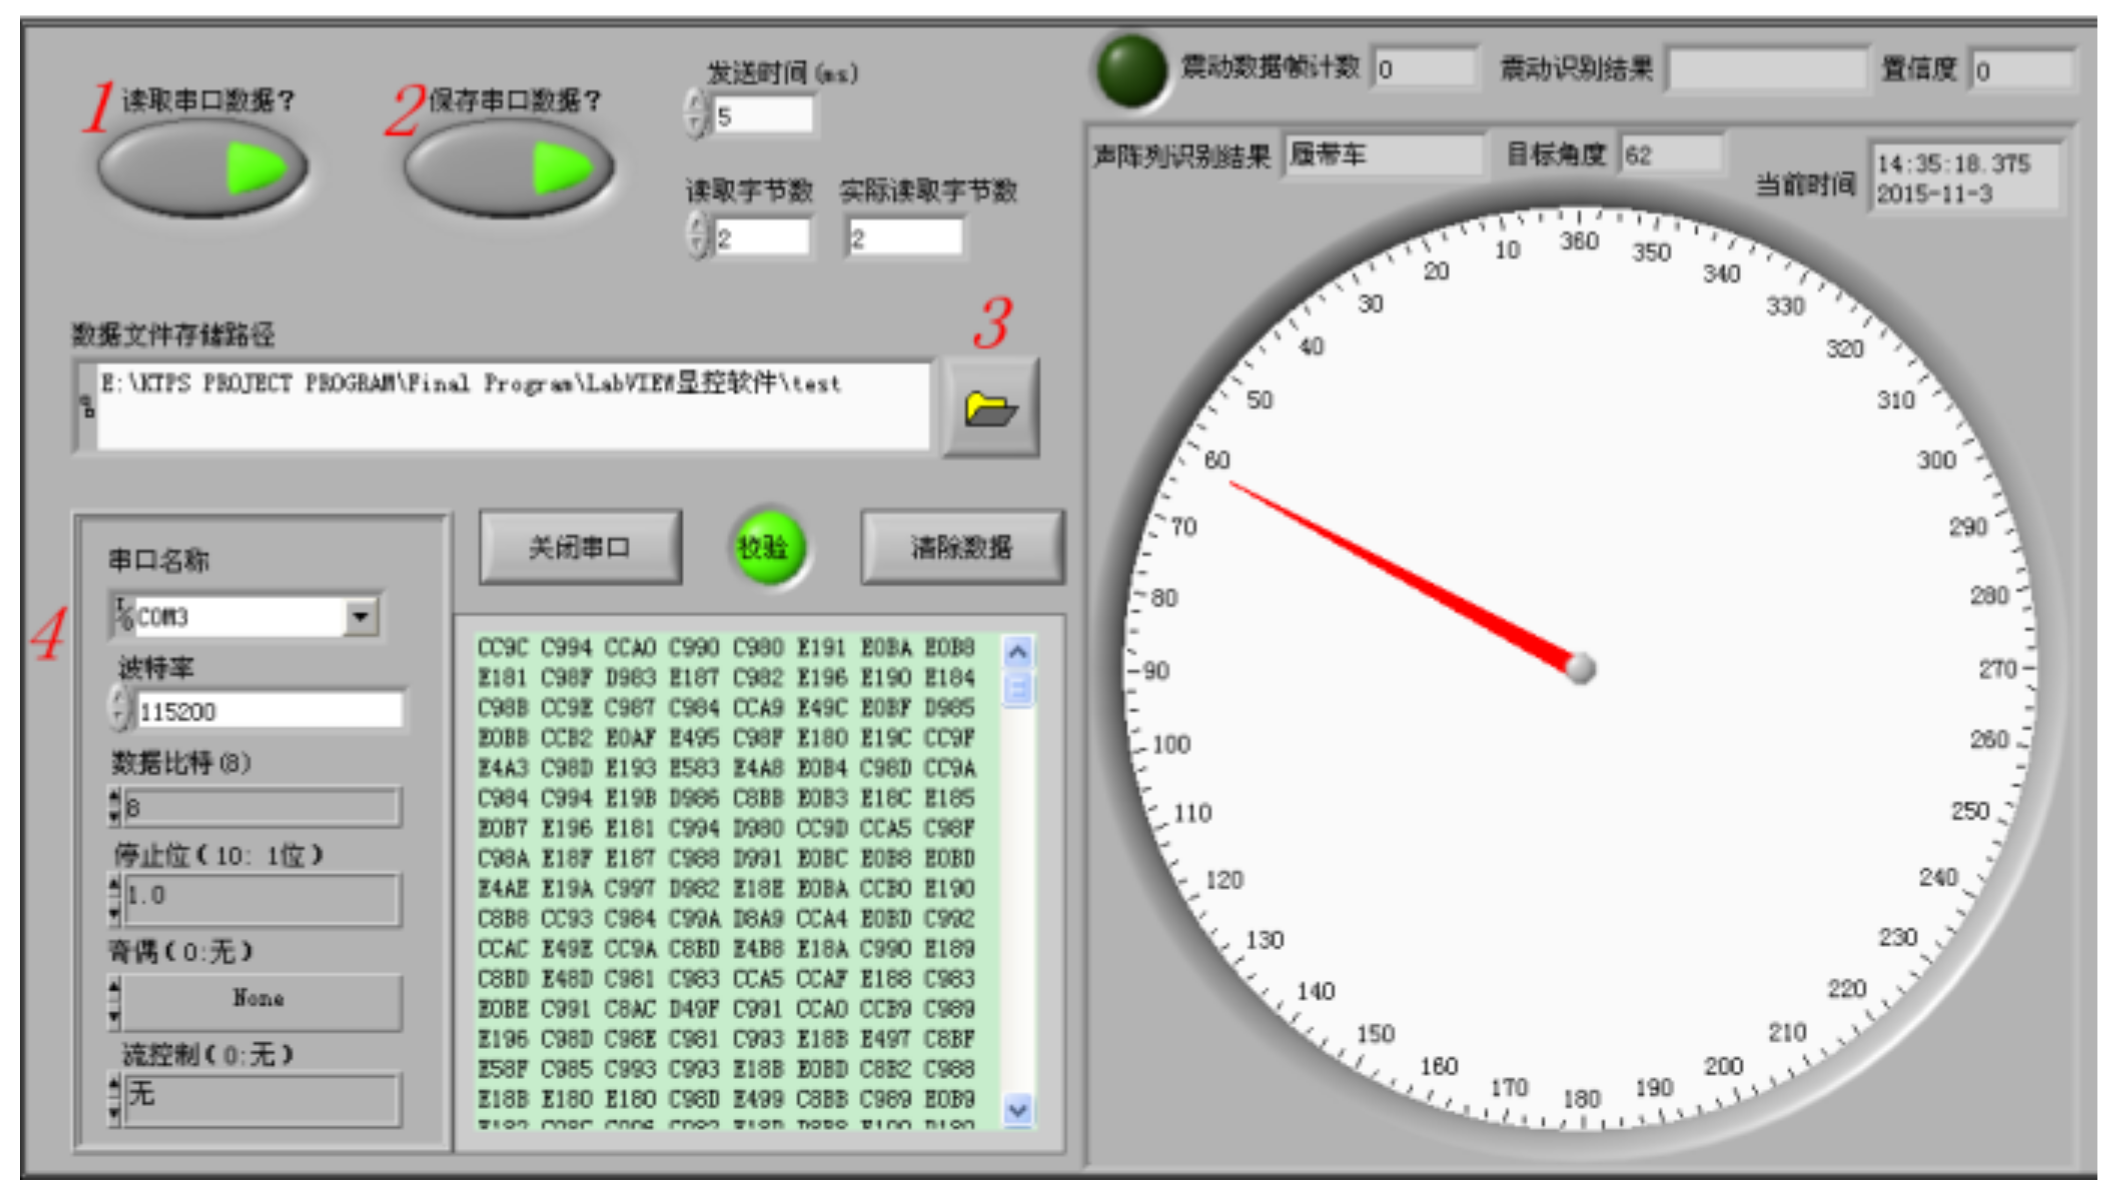Open the COM3 serial port dropdown
Image resolution: width=2116 pixels, height=1200 pixels.
click(x=361, y=616)
